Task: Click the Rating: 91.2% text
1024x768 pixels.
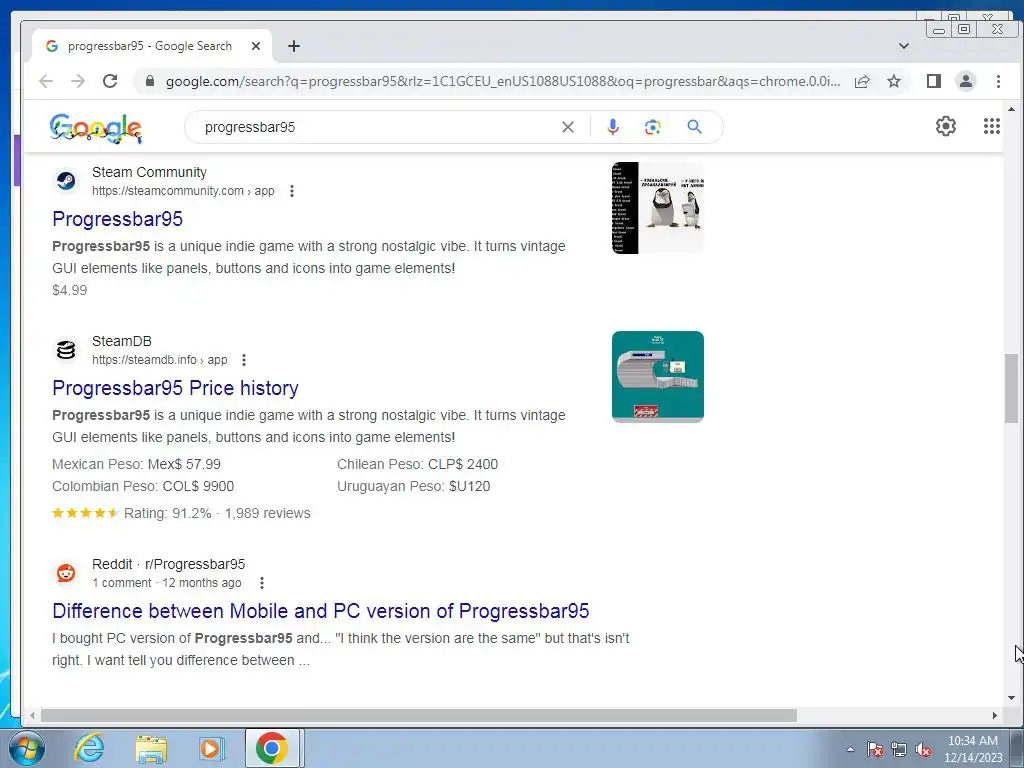Action: 168,513
